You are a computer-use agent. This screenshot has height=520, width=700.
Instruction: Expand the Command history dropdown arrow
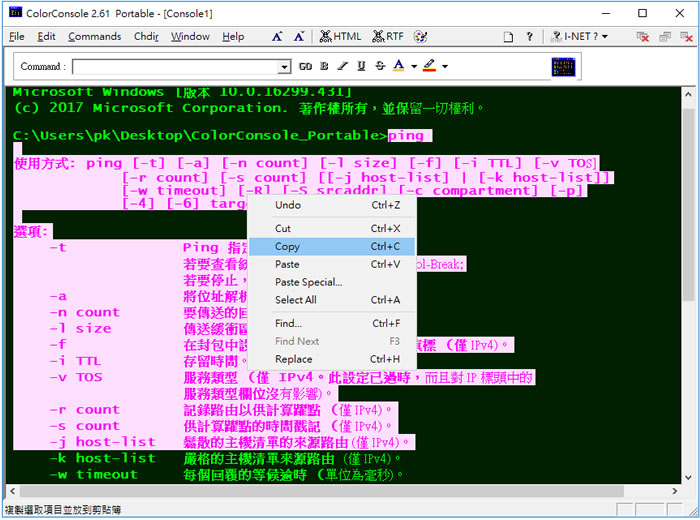coord(284,67)
